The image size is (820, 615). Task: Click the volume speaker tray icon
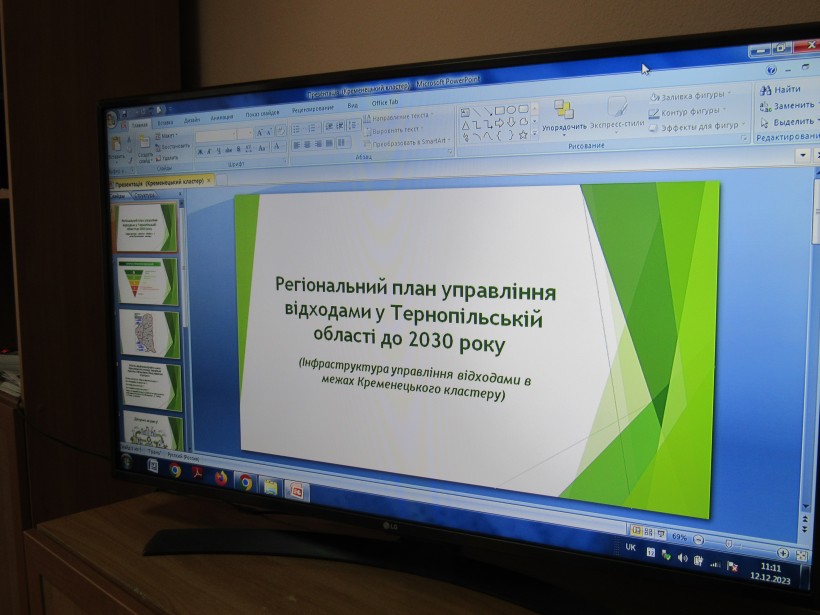pyautogui.click(x=682, y=558)
